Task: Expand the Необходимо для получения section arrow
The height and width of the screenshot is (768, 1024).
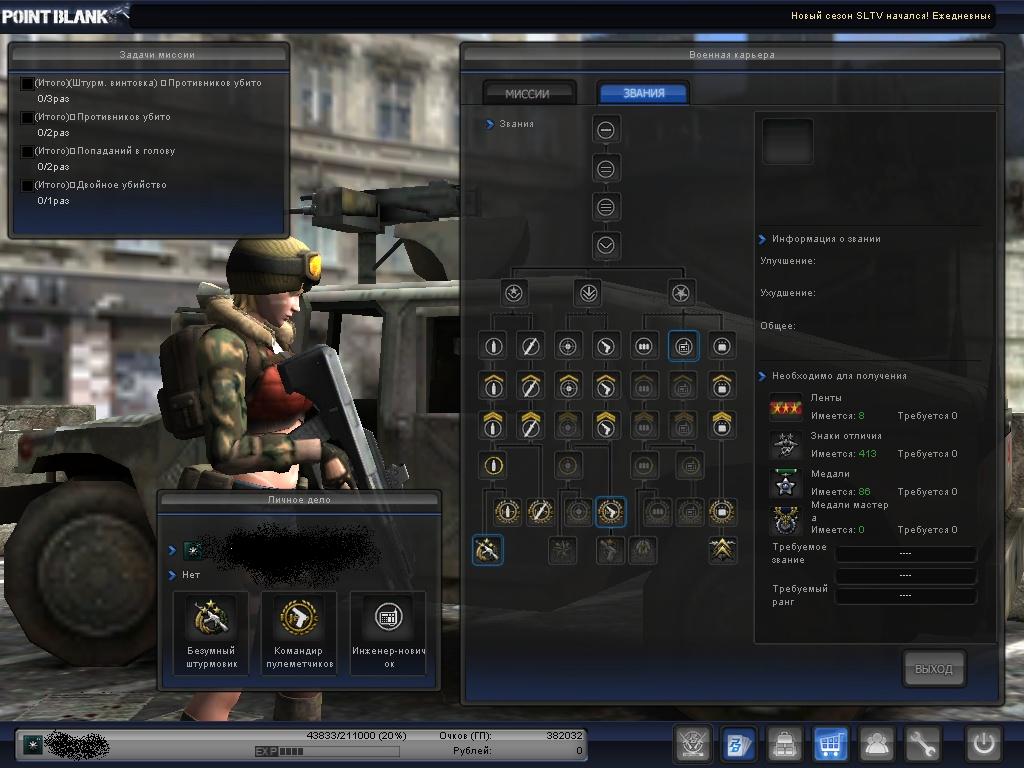Action: click(762, 376)
